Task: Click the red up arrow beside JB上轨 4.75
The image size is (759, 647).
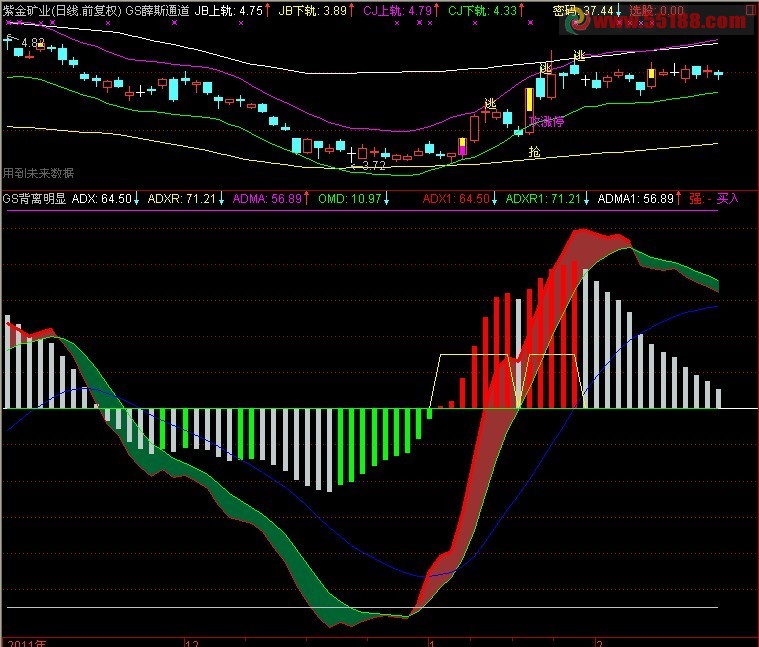Action: coord(268,10)
